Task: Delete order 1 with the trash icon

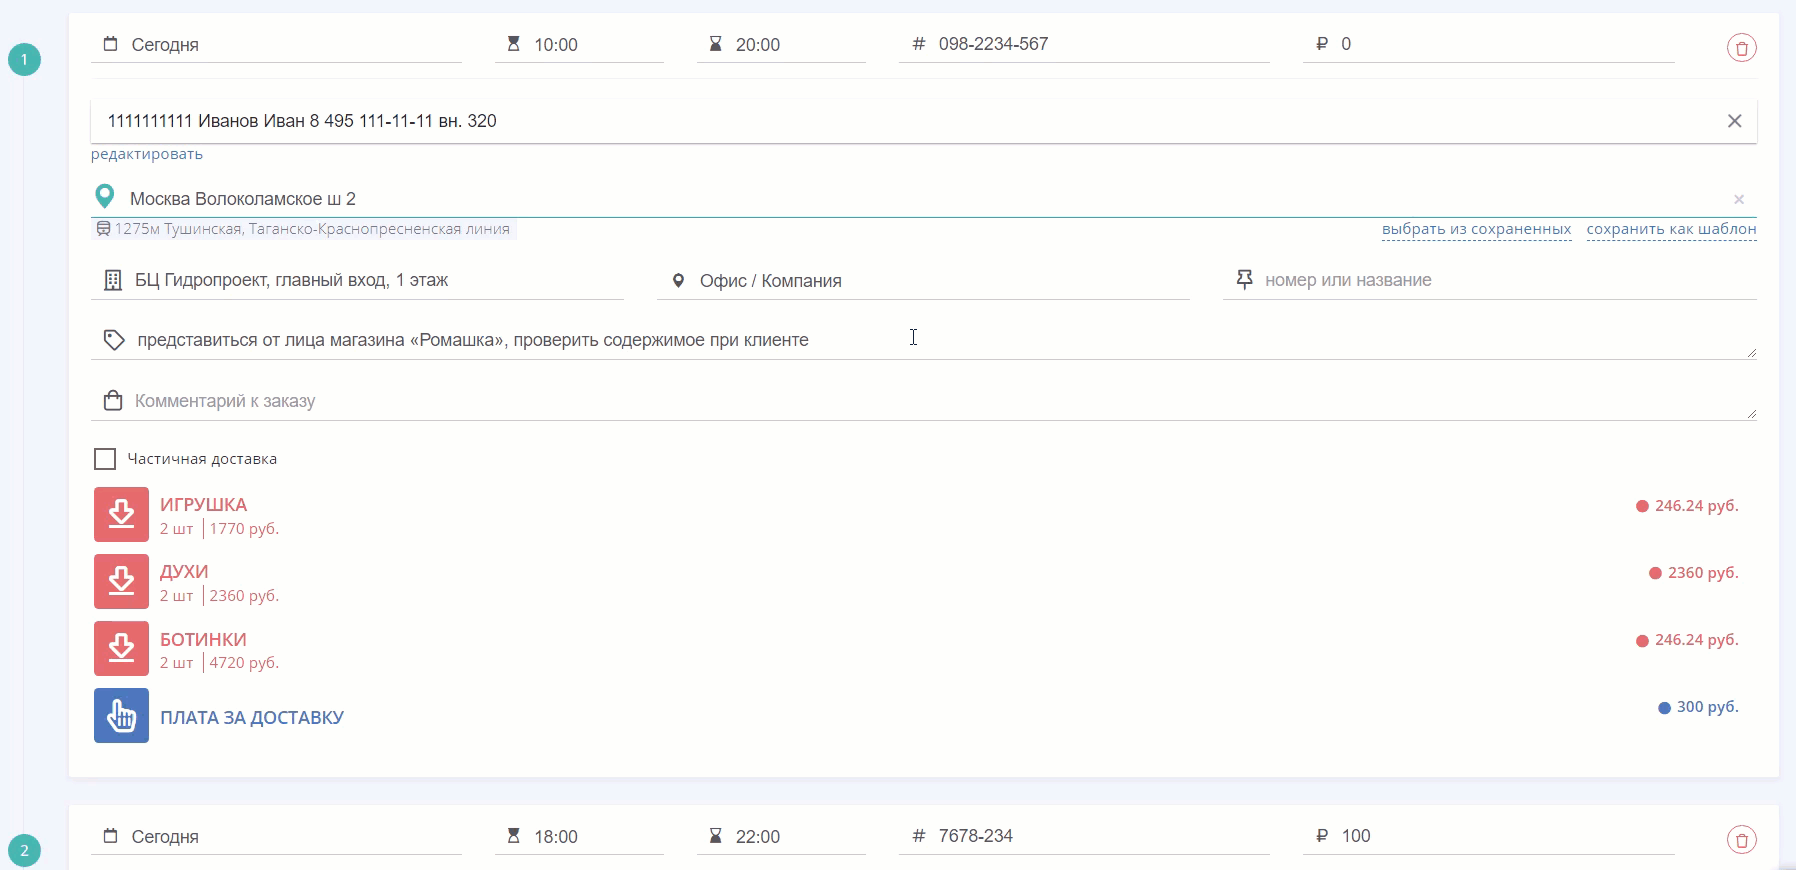Action: coord(1741,47)
